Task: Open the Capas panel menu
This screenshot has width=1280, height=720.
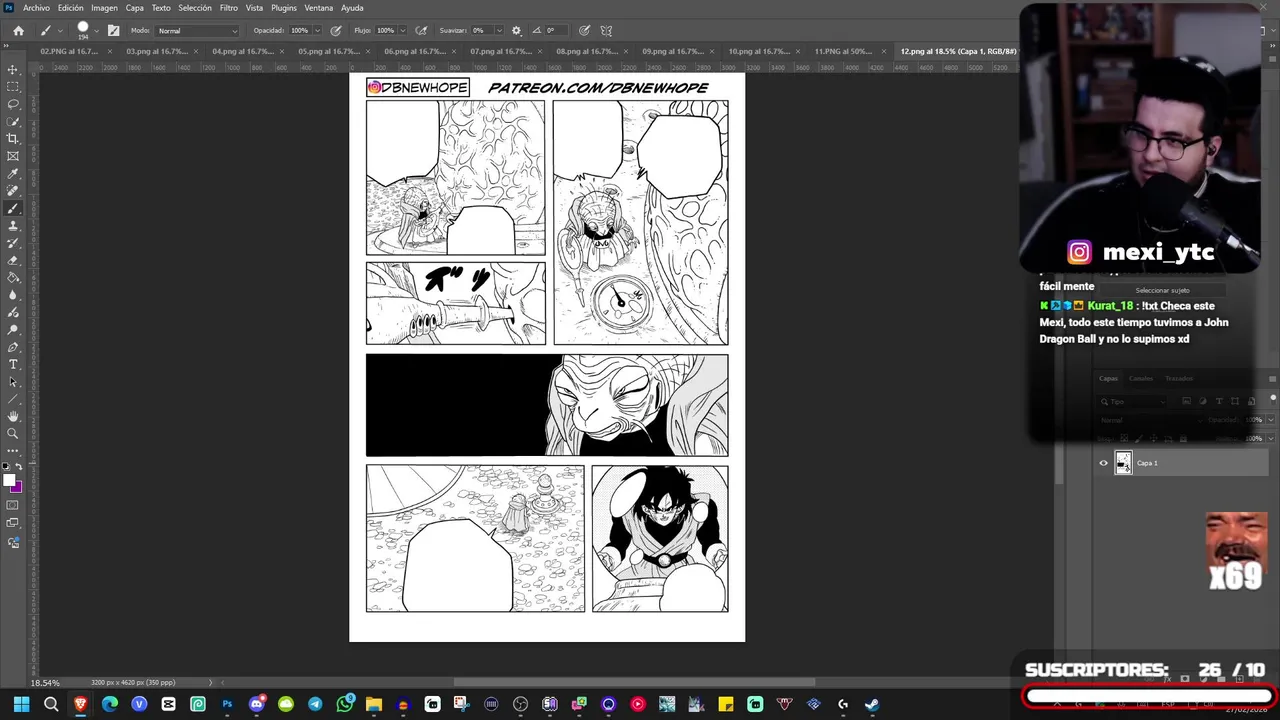Action: [x=1272, y=378]
